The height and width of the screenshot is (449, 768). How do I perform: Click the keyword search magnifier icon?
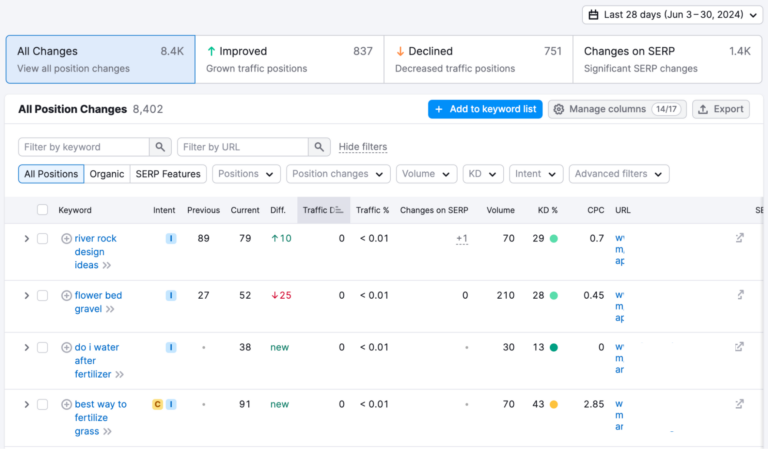click(x=160, y=147)
